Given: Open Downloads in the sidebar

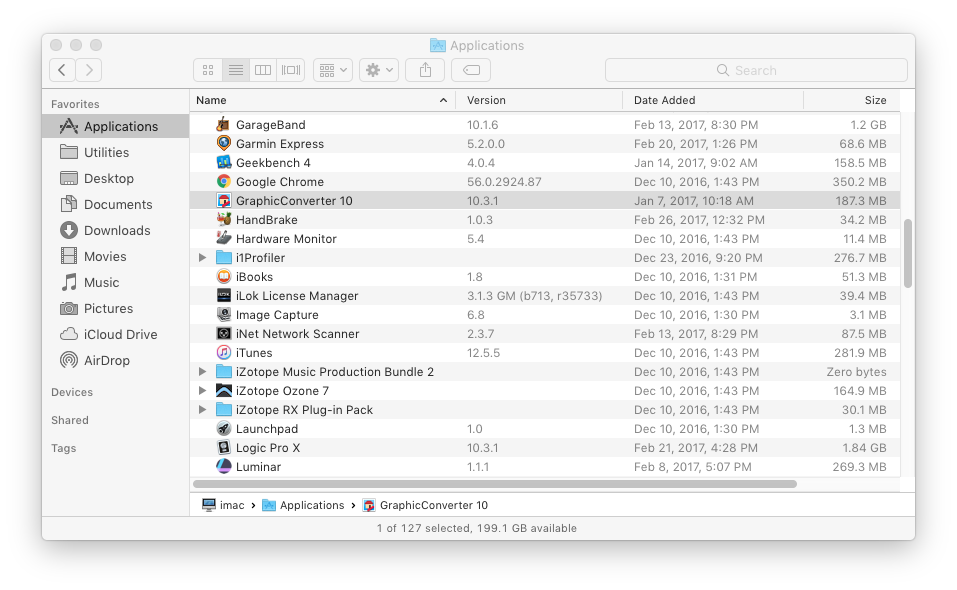Looking at the screenshot, I should coord(116,231).
